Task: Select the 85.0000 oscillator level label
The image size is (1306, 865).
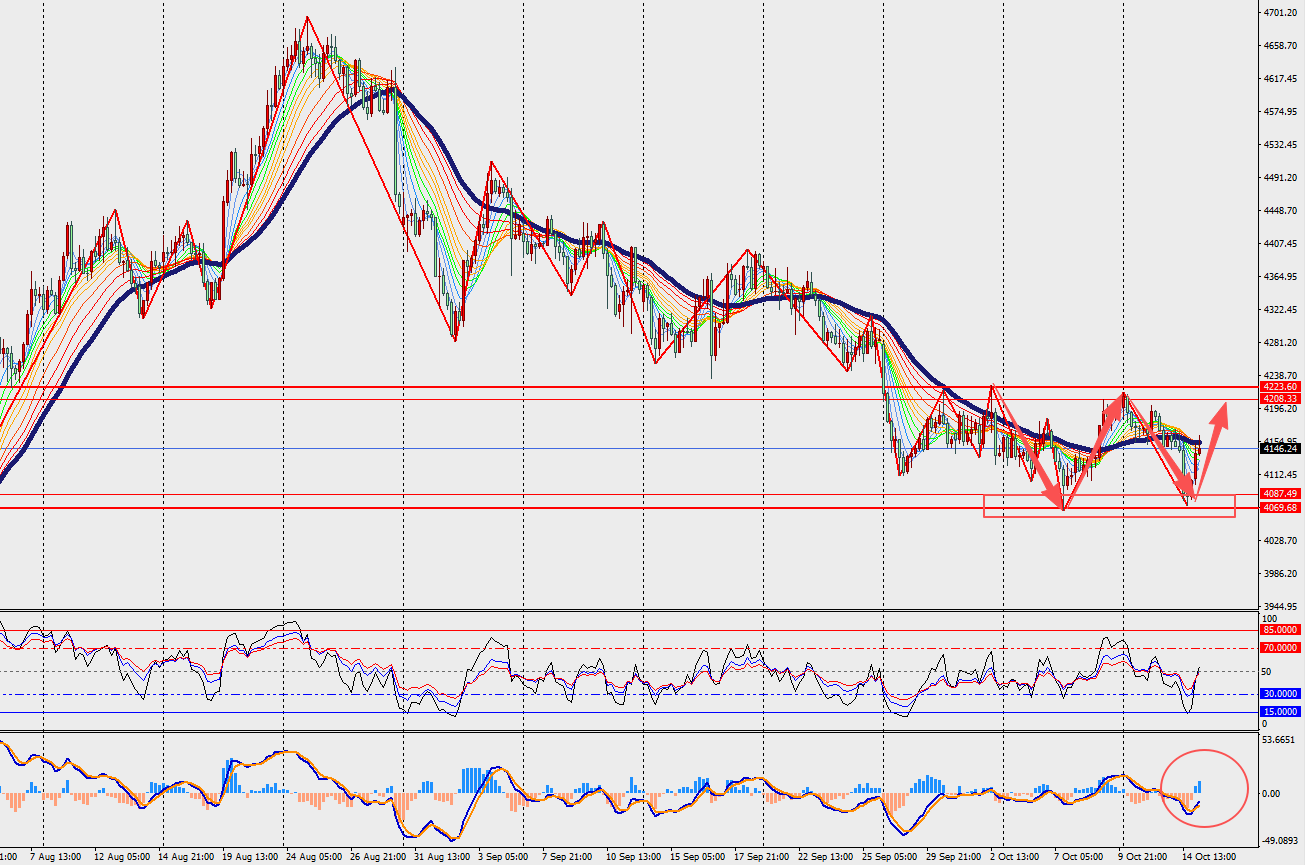Action: (x=1280, y=630)
